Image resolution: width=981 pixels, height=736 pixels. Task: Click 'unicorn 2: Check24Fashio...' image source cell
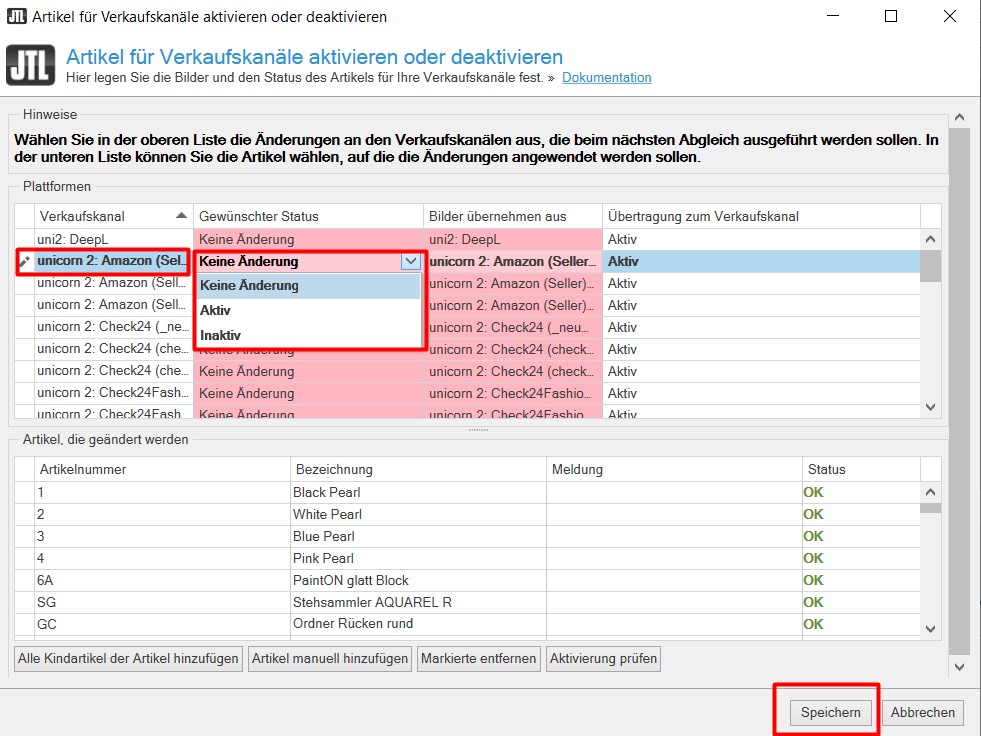[x=512, y=393]
